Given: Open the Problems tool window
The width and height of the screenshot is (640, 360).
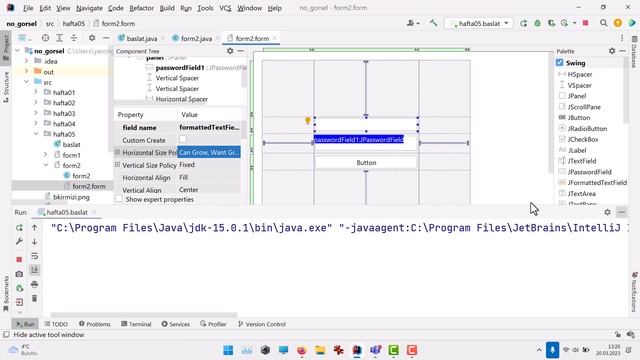Looking at the screenshot, I should pos(95,324).
